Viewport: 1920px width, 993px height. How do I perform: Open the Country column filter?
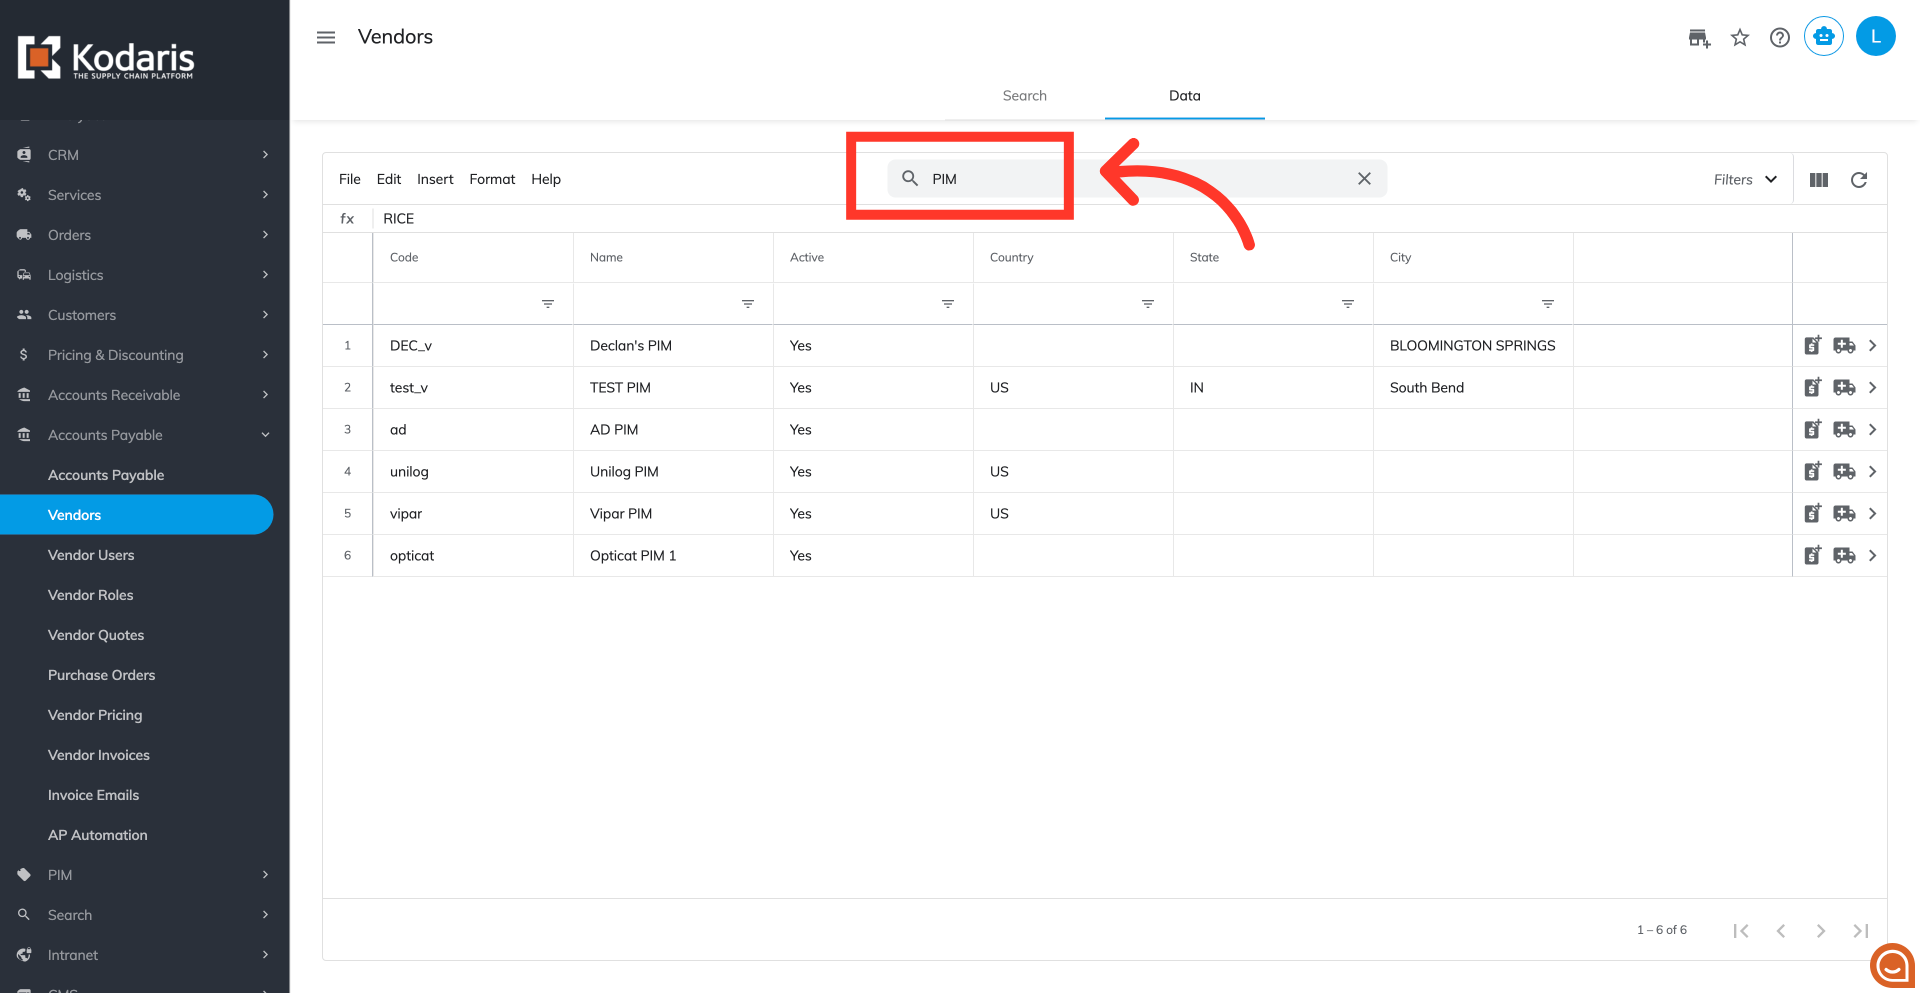(1148, 304)
